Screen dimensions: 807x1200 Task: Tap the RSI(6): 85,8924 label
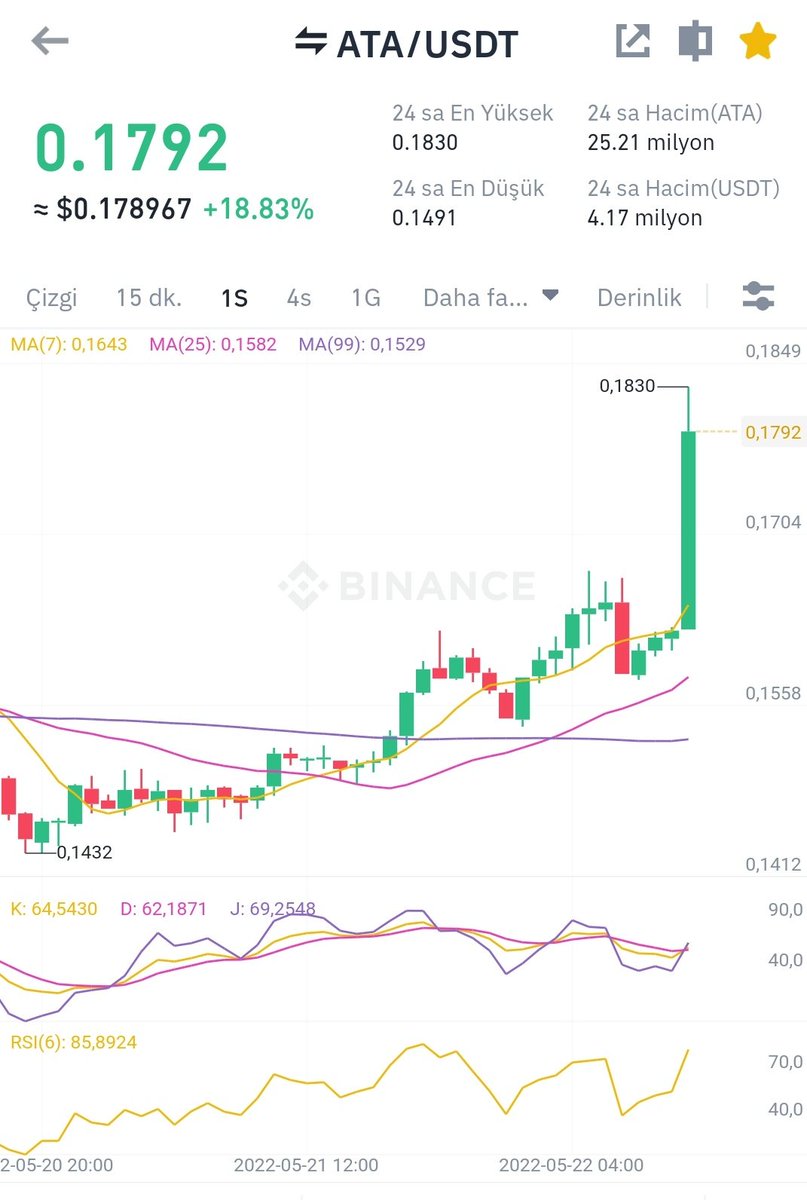coord(73,1042)
